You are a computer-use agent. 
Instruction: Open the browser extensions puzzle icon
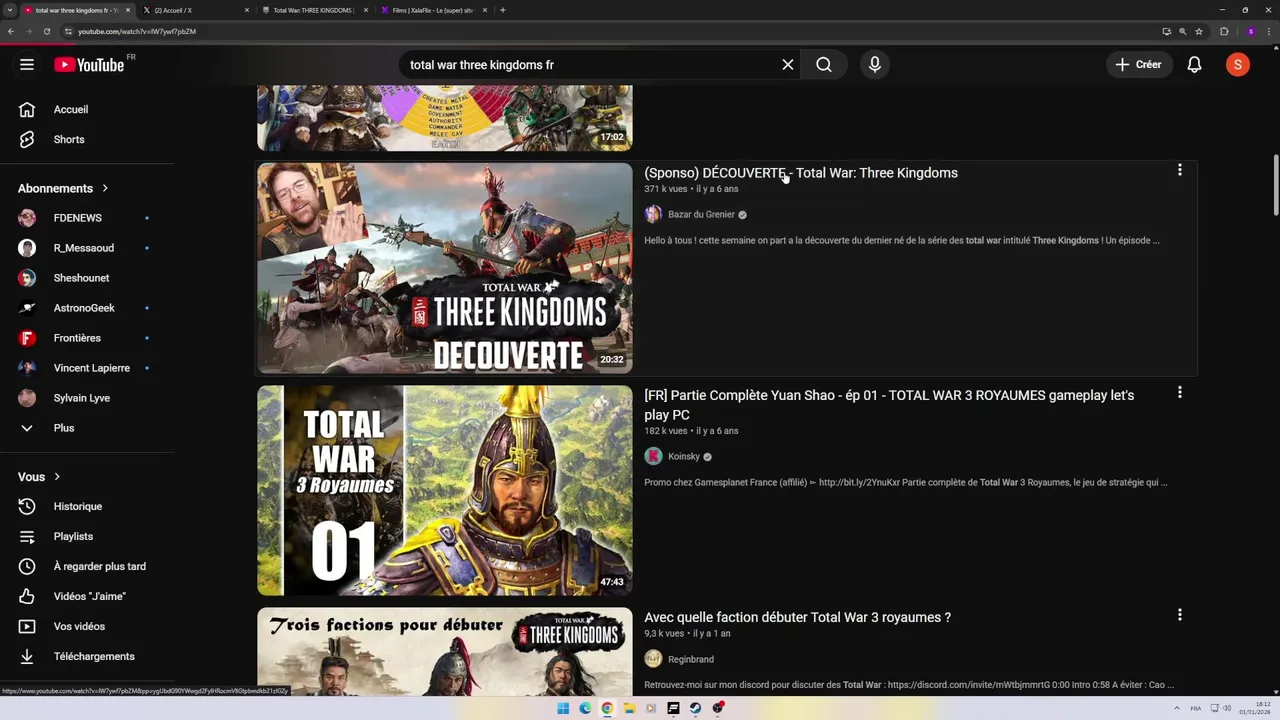click(1224, 31)
